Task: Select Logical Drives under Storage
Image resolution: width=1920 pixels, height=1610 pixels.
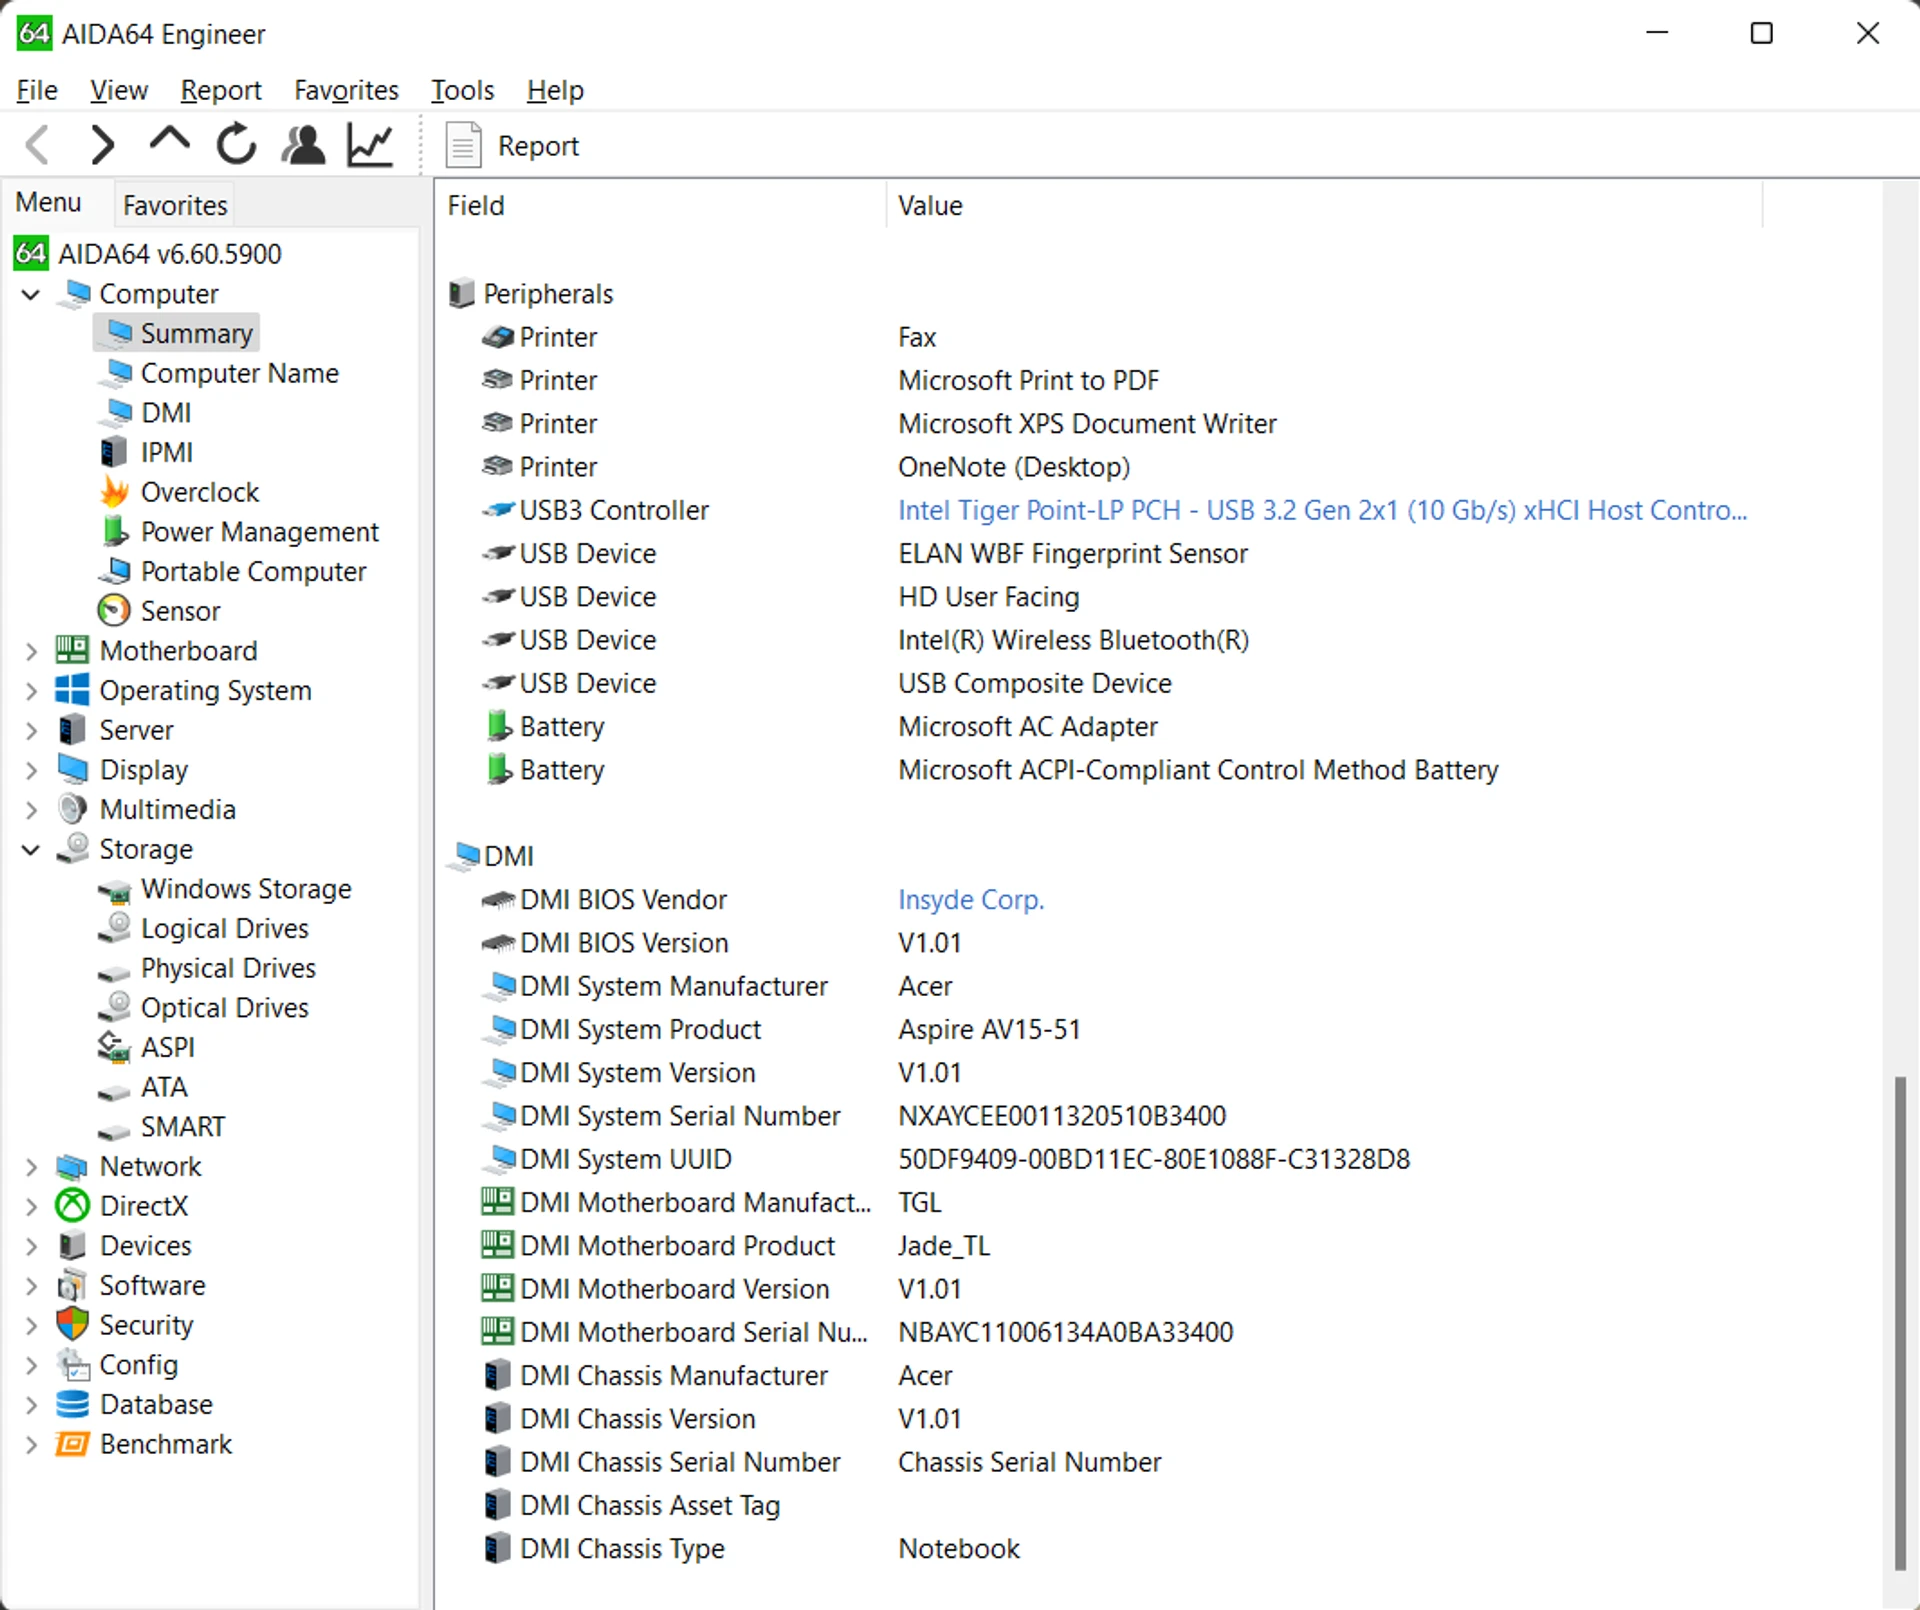Action: pyautogui.click(x=224, y=928)
